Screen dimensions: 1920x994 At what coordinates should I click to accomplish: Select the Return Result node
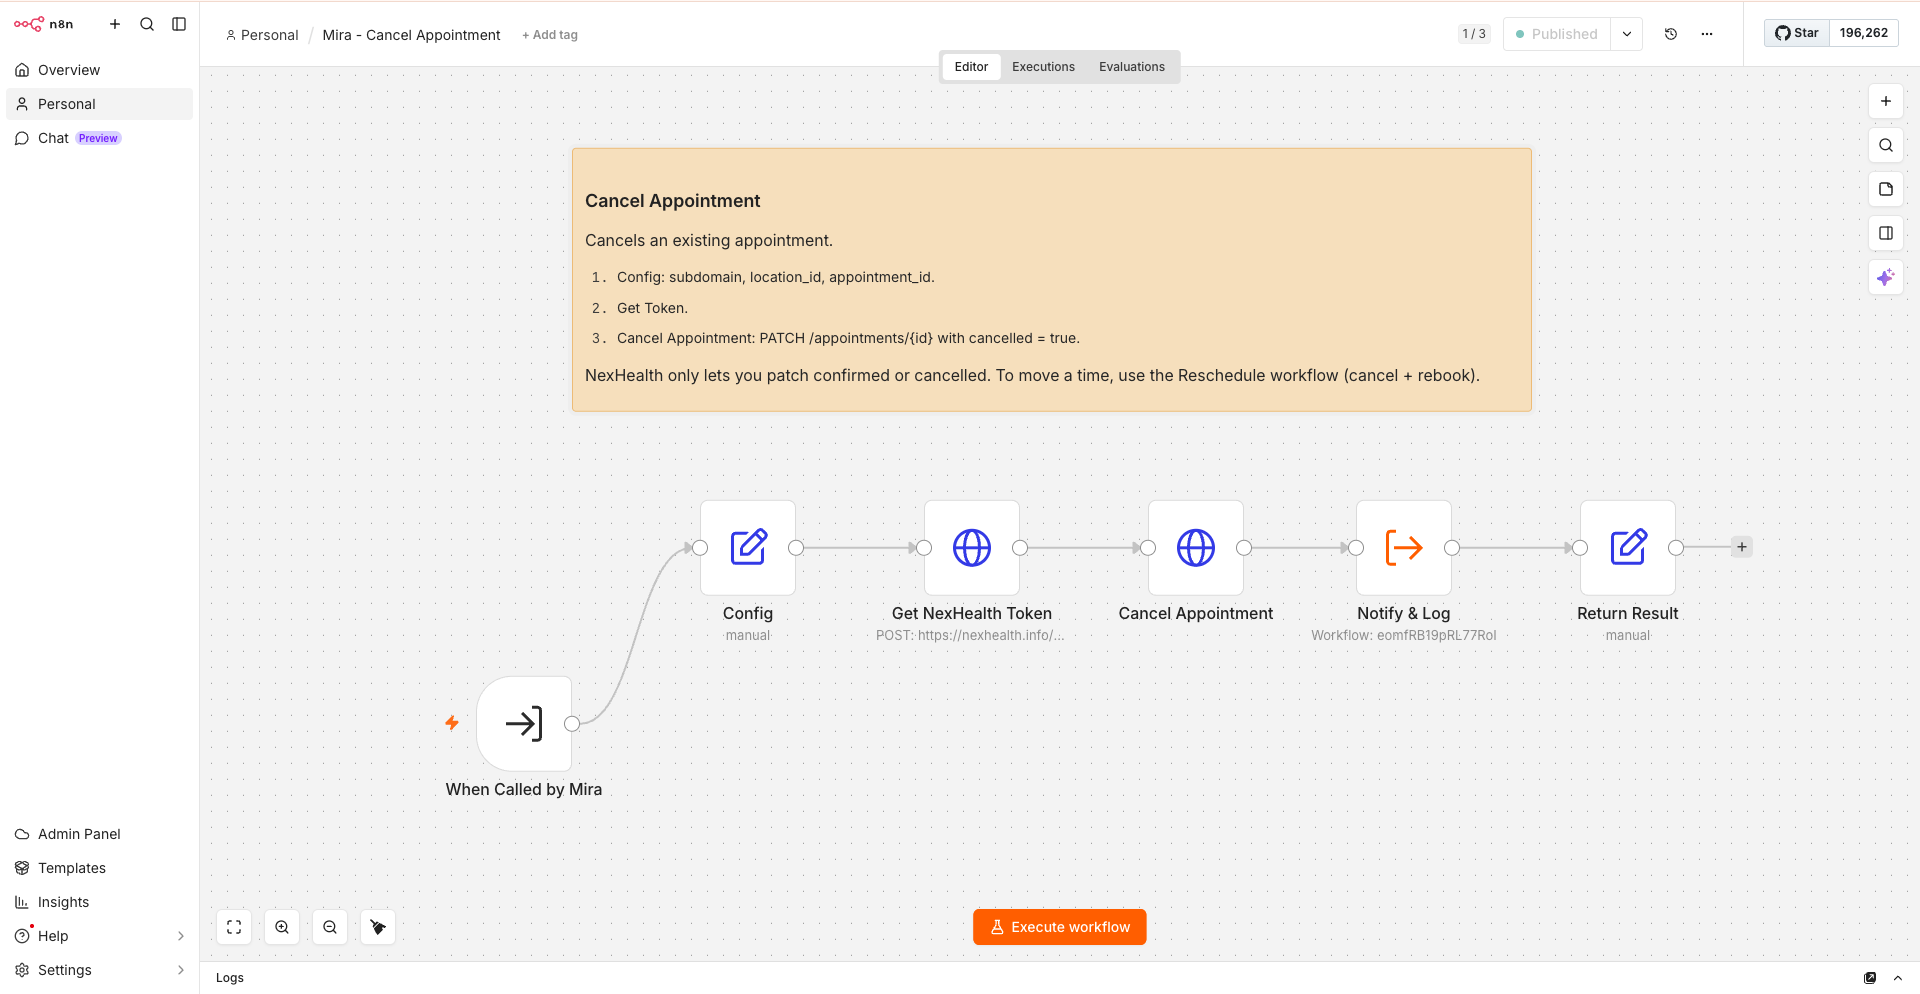pyautogui.click(x=1628, y=548)
